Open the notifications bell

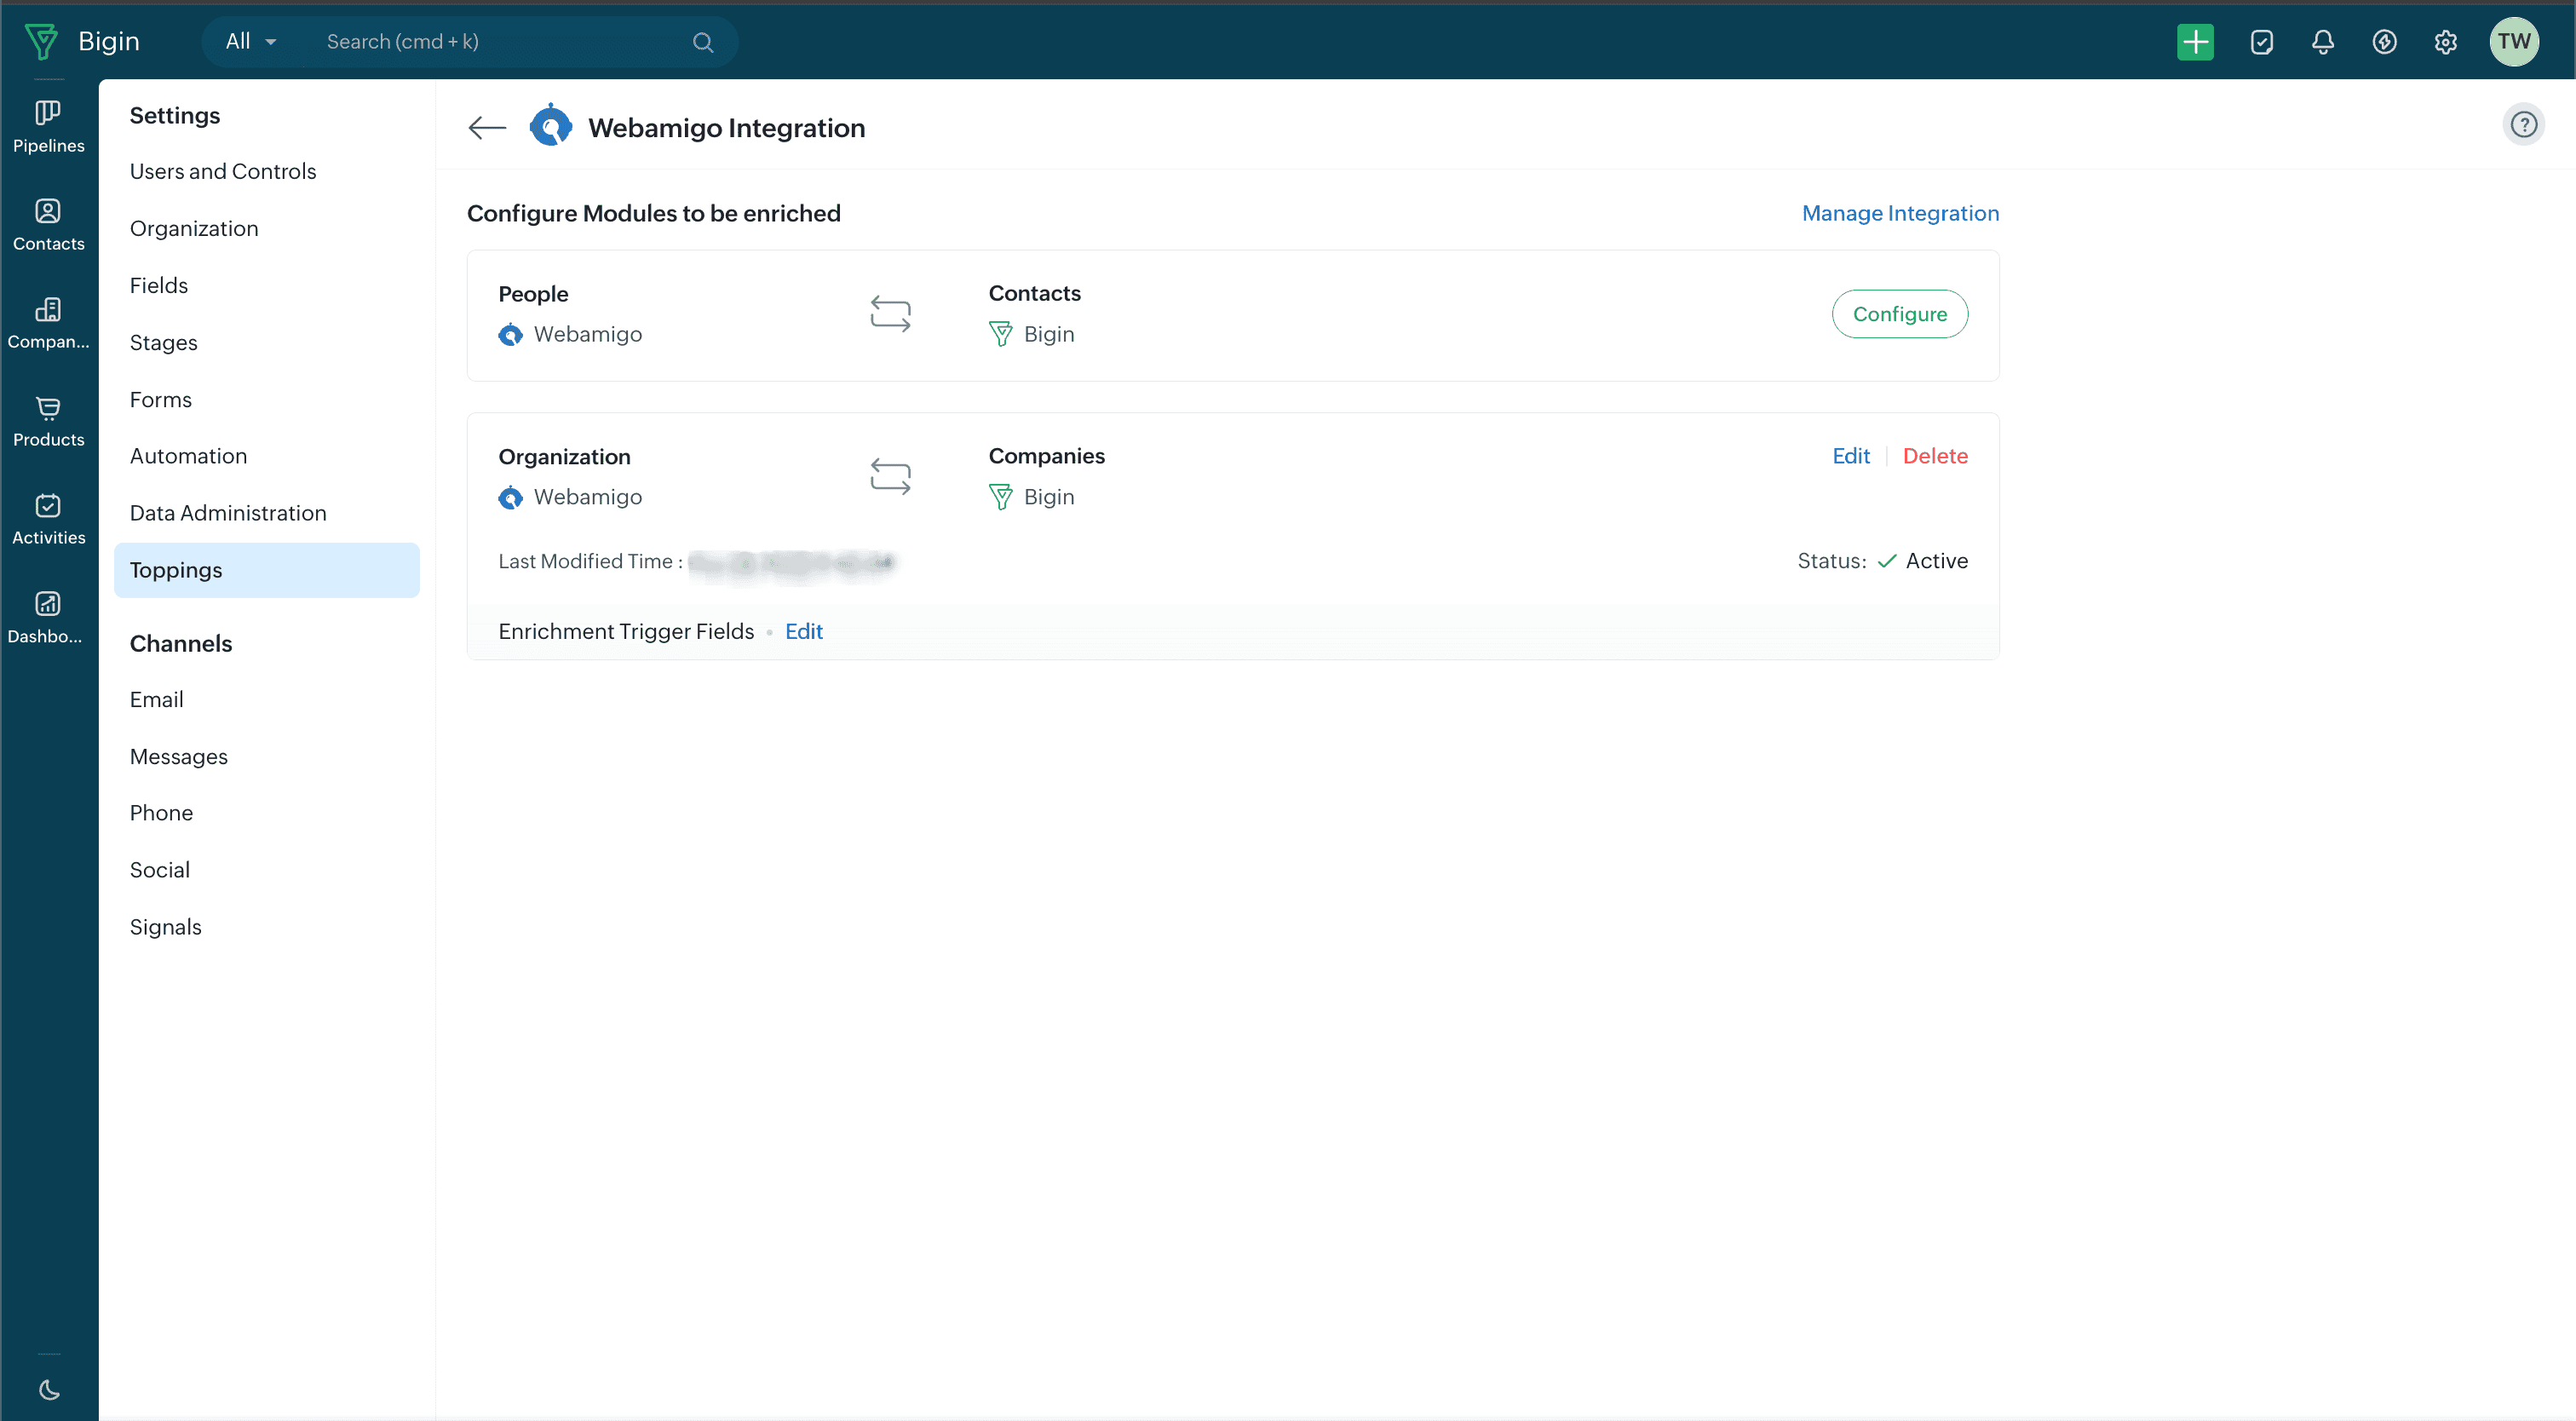2322,42
